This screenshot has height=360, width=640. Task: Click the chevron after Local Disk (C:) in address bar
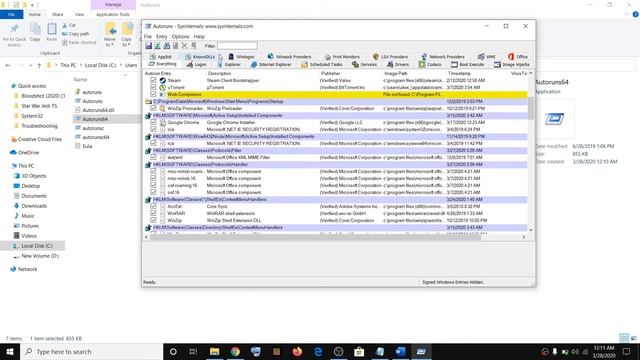coord(121,65)
